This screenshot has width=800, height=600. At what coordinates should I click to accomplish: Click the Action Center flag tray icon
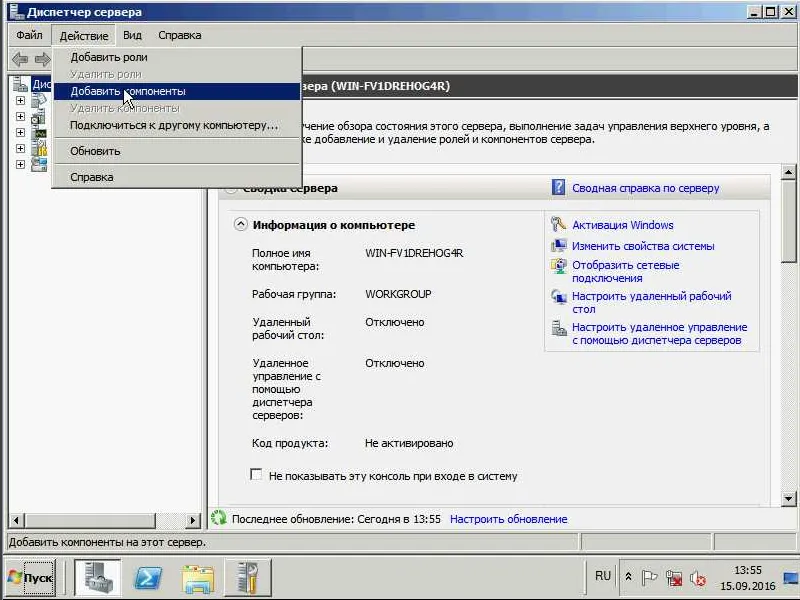[x=649, y=578]
